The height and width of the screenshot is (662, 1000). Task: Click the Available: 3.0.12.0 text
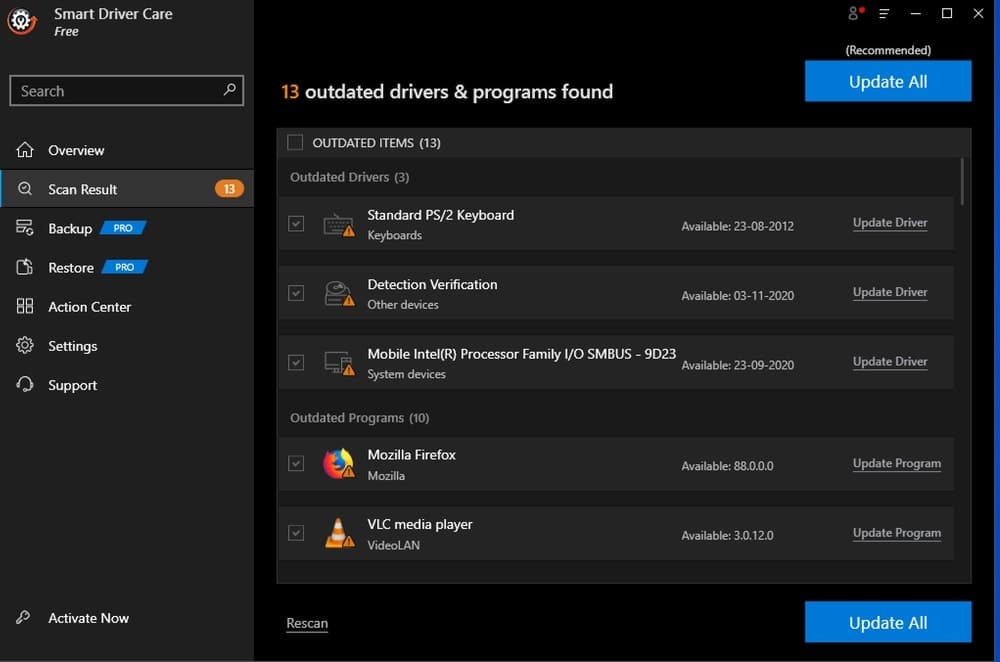tap(727, 536)
